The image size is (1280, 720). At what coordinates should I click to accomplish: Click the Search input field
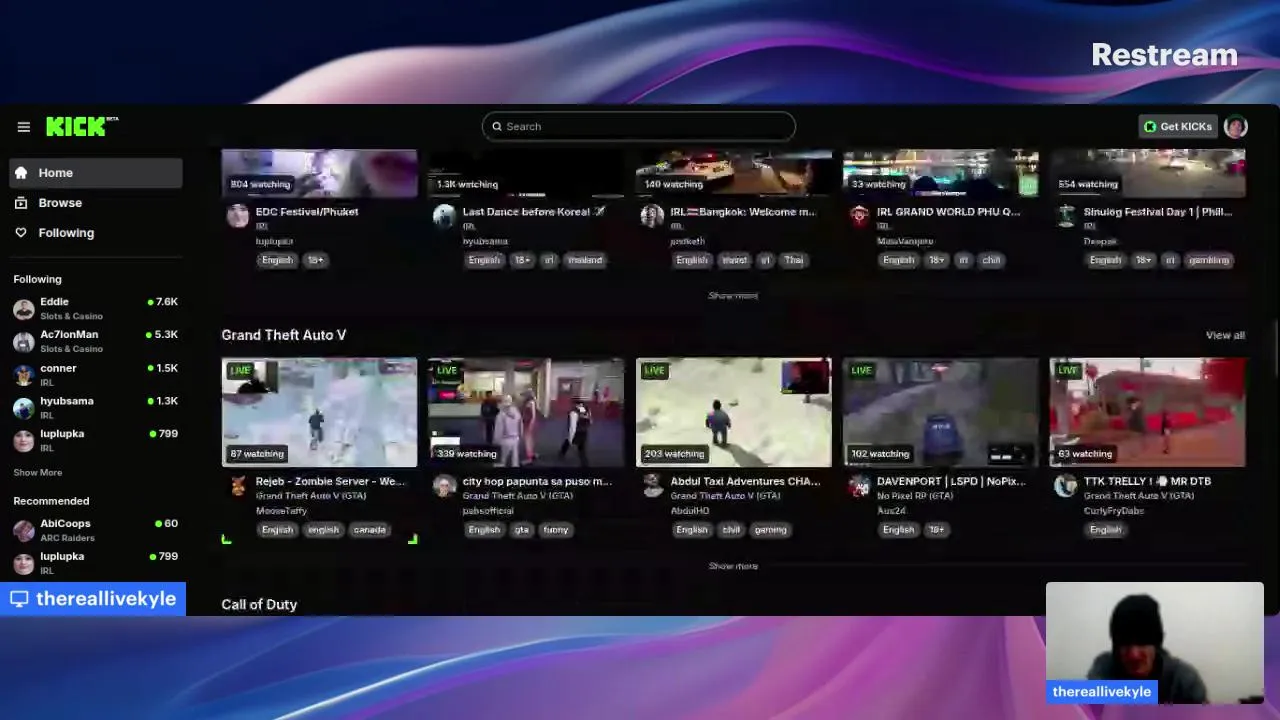638,127
